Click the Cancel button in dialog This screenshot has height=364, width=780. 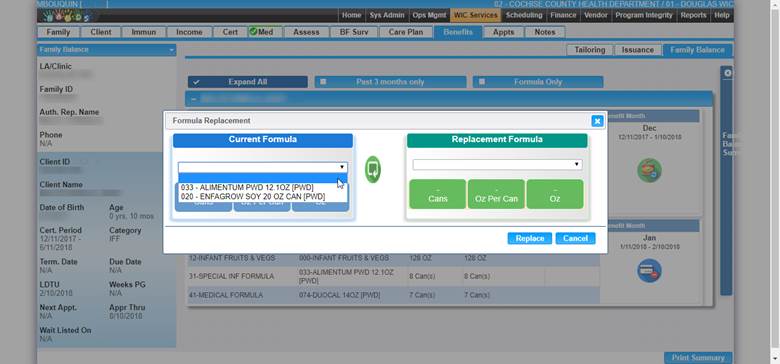coord(576,239)
